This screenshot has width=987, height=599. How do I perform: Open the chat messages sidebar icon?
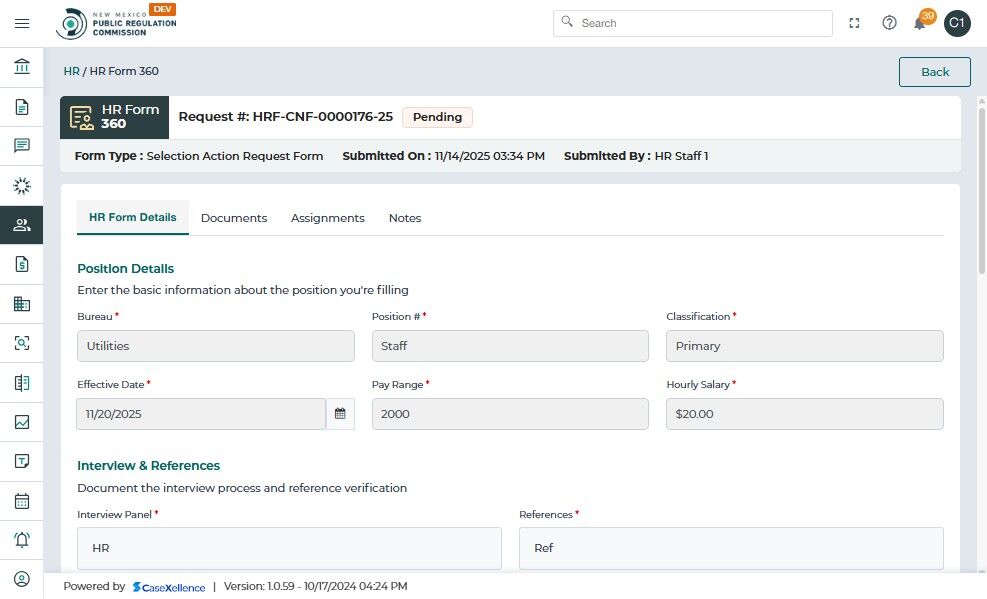click(x=22, y=146)
